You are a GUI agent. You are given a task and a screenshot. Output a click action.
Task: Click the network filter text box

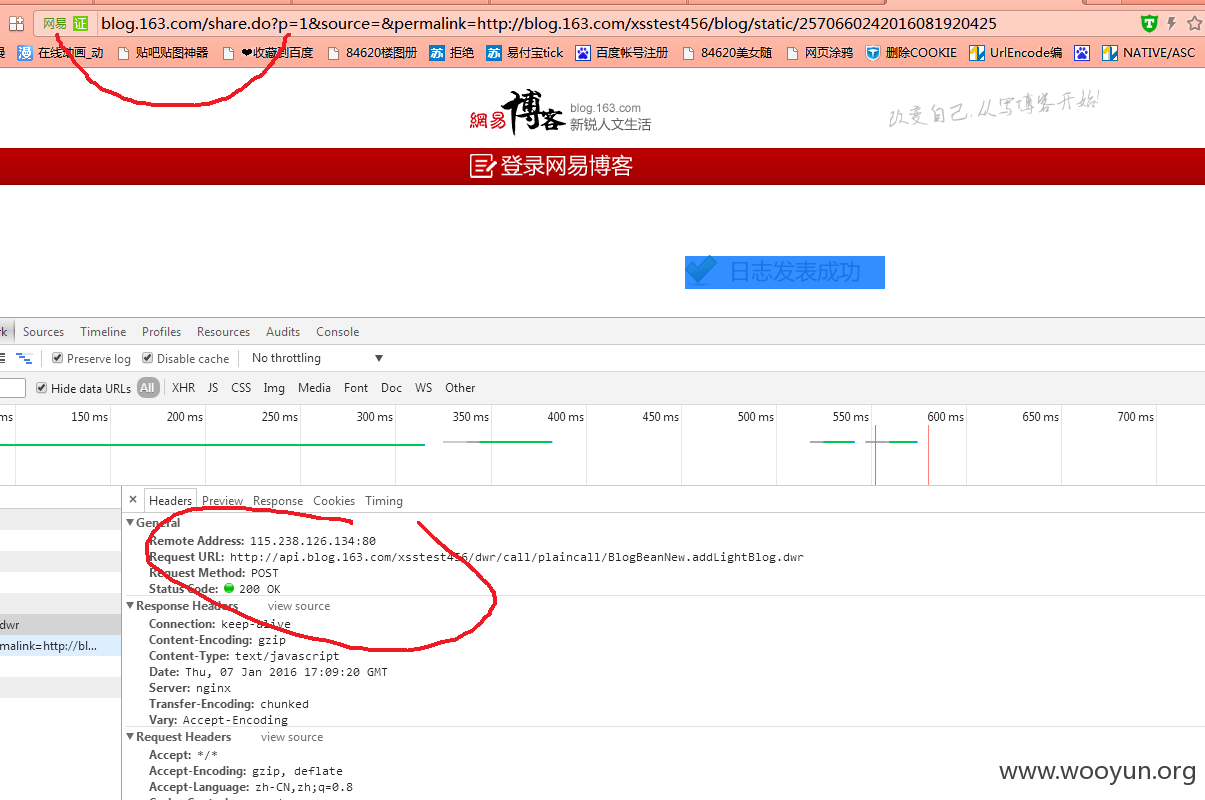click(x=12, y=388)
